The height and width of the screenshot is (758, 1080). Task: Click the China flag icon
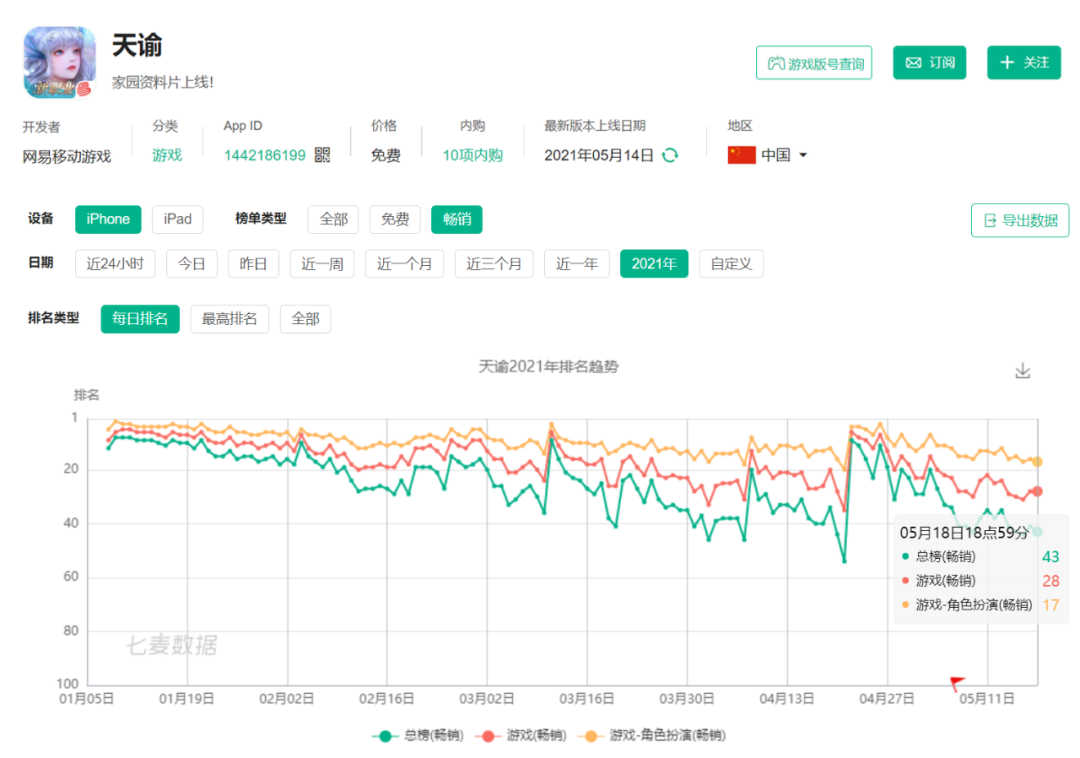click(x=741, y=155)
